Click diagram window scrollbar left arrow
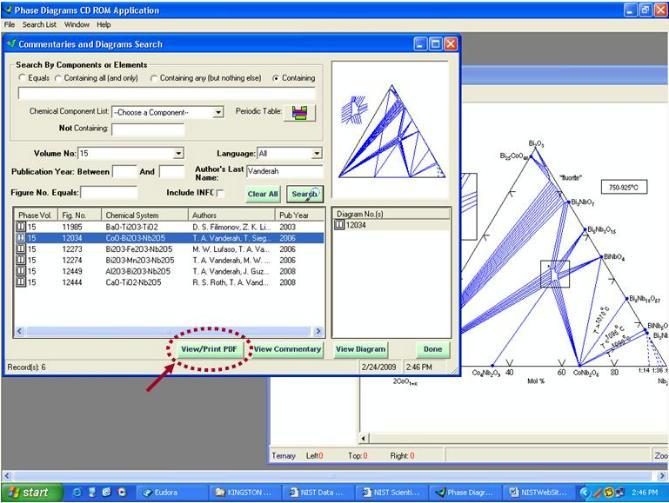Viewport: 669px width, 503px height. pyautogui.click(x=364, y=438)
